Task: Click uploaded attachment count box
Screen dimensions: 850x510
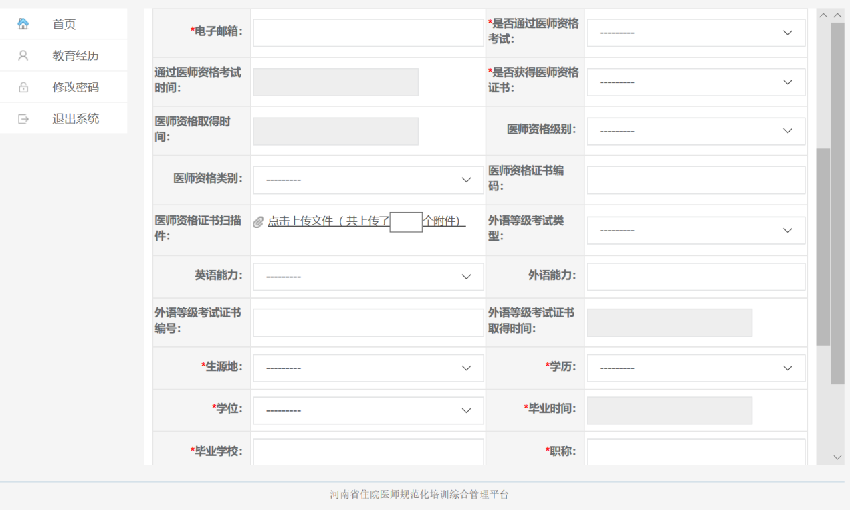Action: tap(406, 222)
